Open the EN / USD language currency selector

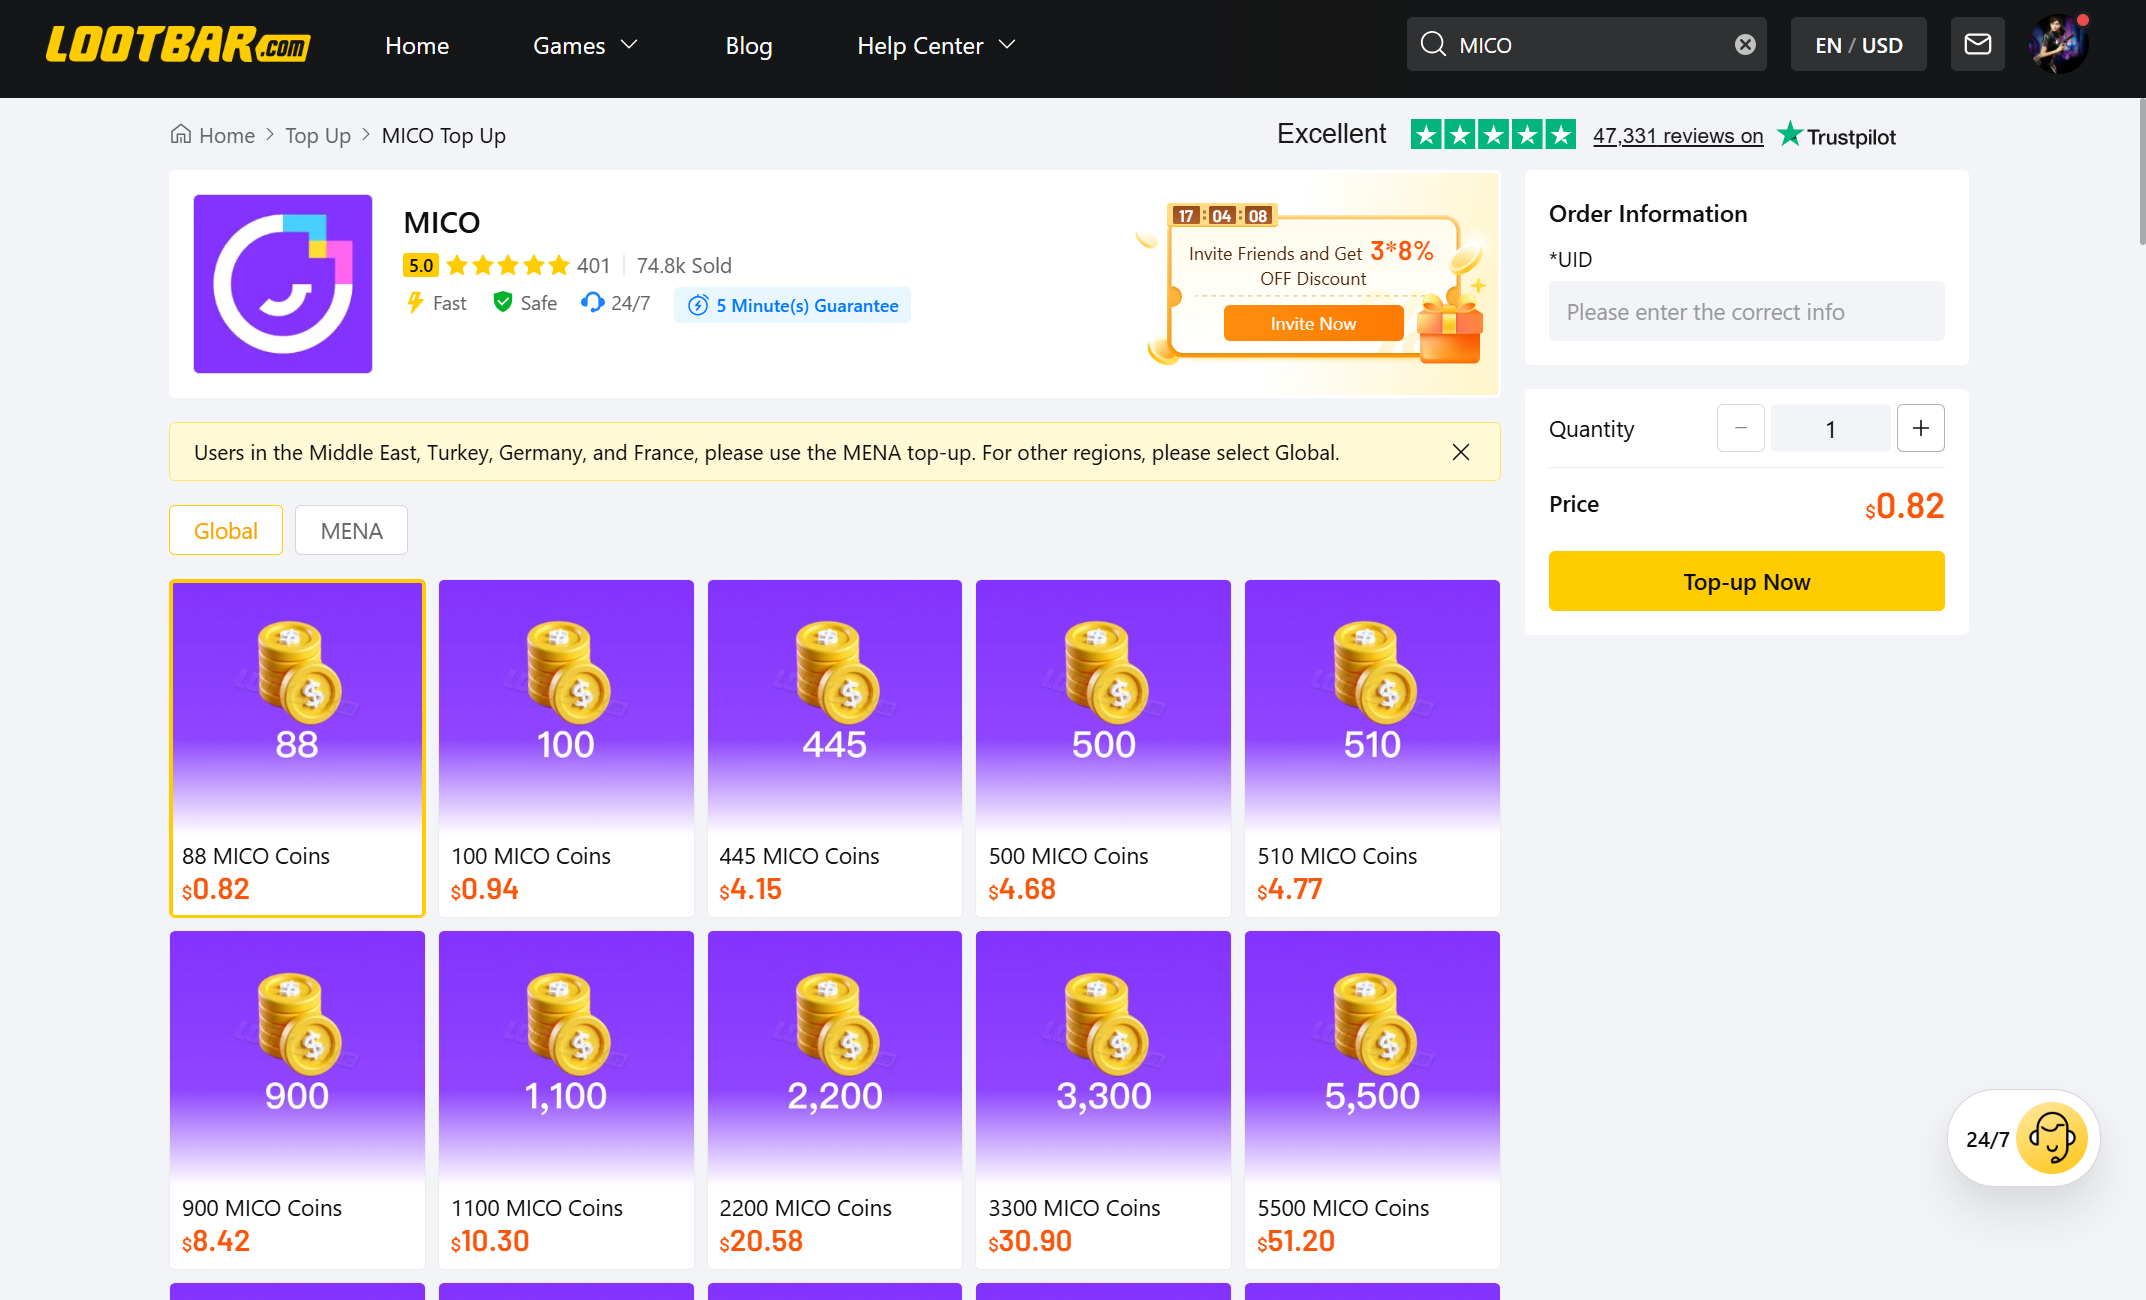click(1858, 44)
